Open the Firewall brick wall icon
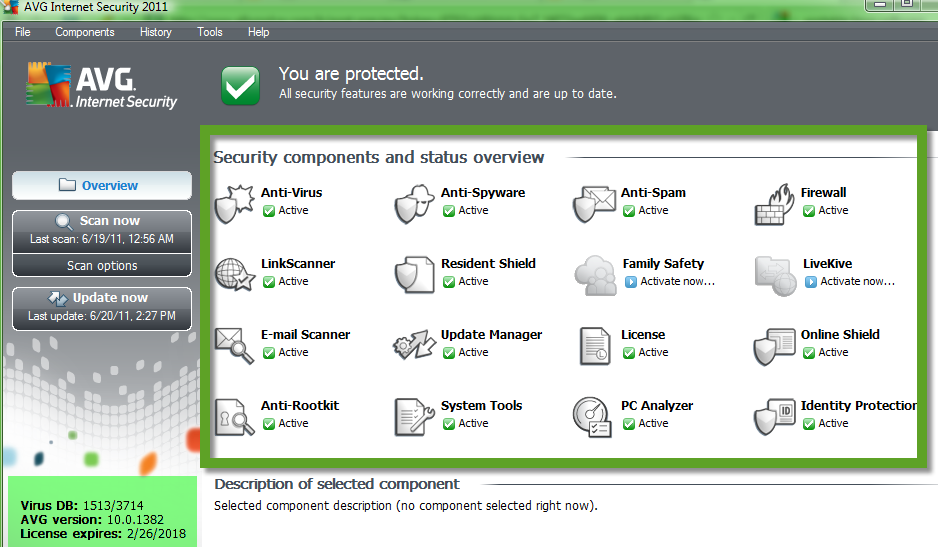 pos(774,204)
